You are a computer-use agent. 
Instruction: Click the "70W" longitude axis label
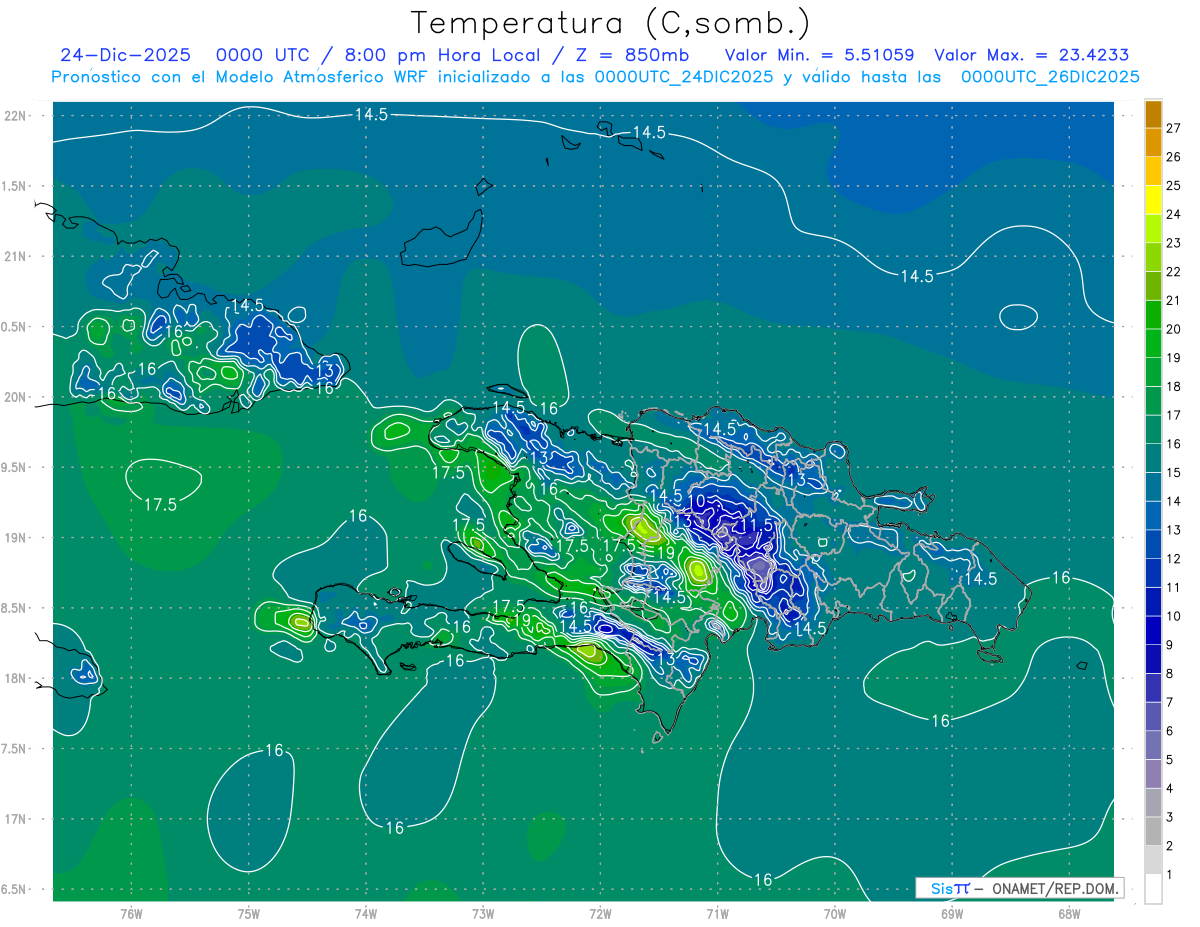[x=835, y=913]
